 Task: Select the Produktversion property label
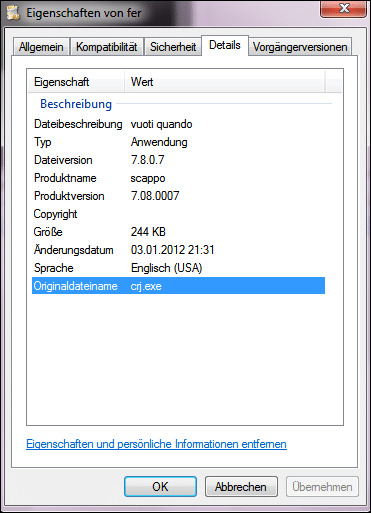coord(69,196)
